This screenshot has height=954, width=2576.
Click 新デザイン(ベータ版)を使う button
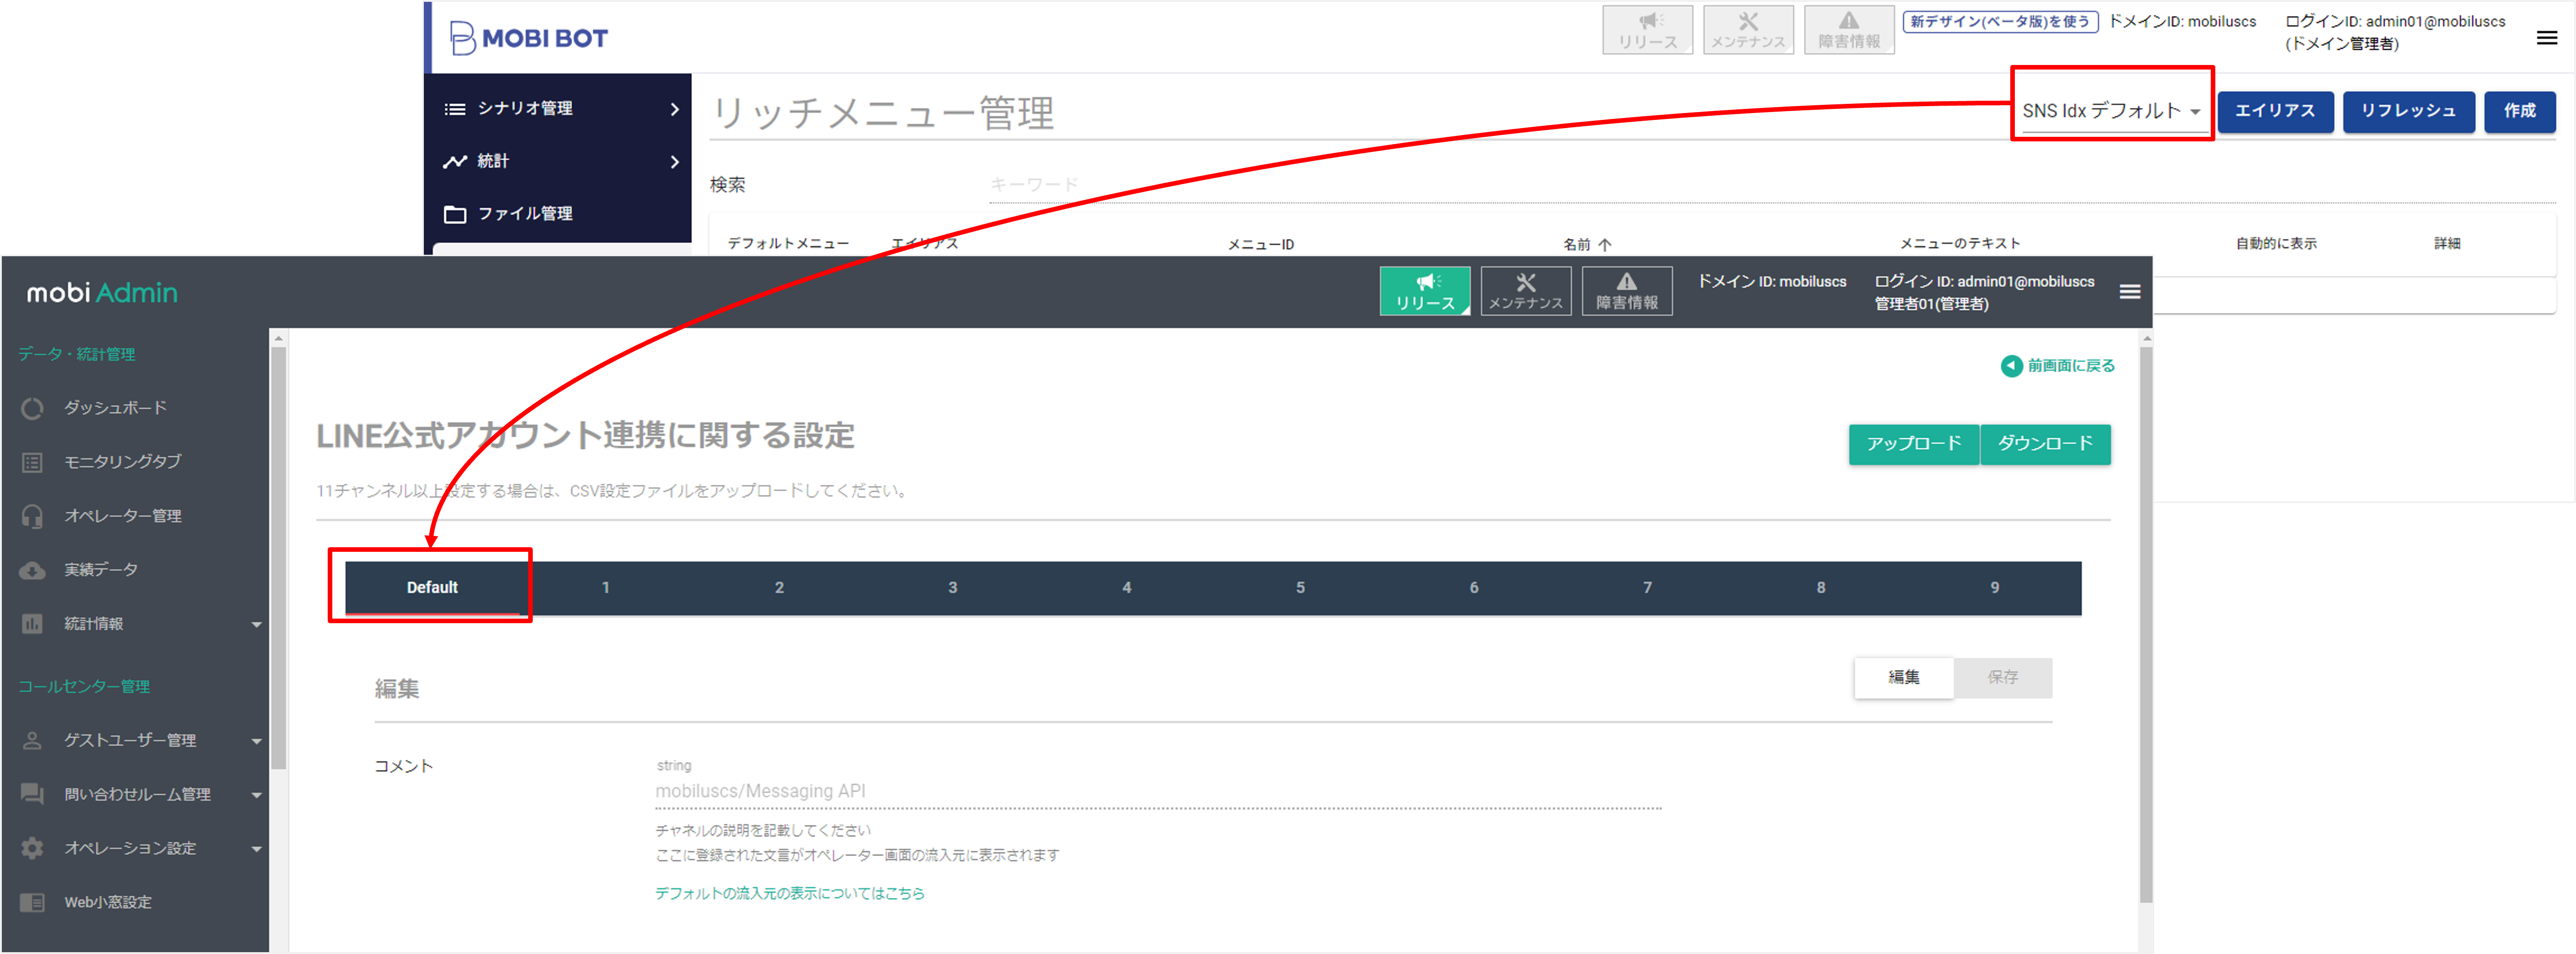tap(2000, 21)
